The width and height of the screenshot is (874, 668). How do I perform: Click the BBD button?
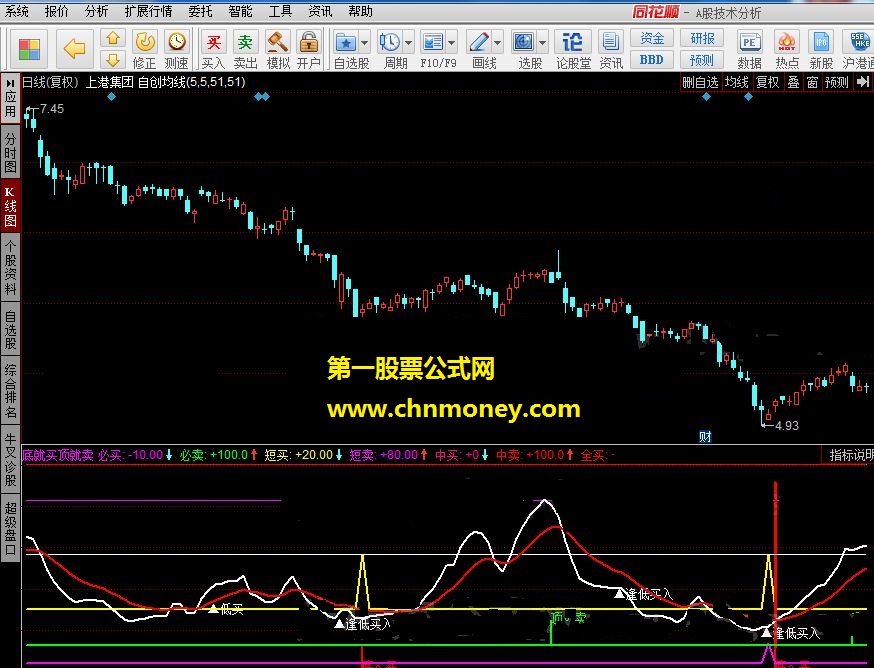click(652, 60)
